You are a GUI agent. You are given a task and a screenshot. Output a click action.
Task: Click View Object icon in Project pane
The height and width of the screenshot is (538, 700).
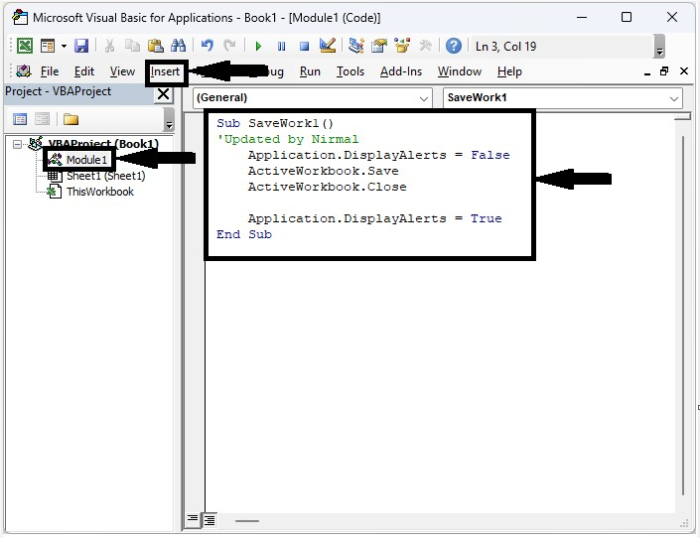[x=42, y=119]
